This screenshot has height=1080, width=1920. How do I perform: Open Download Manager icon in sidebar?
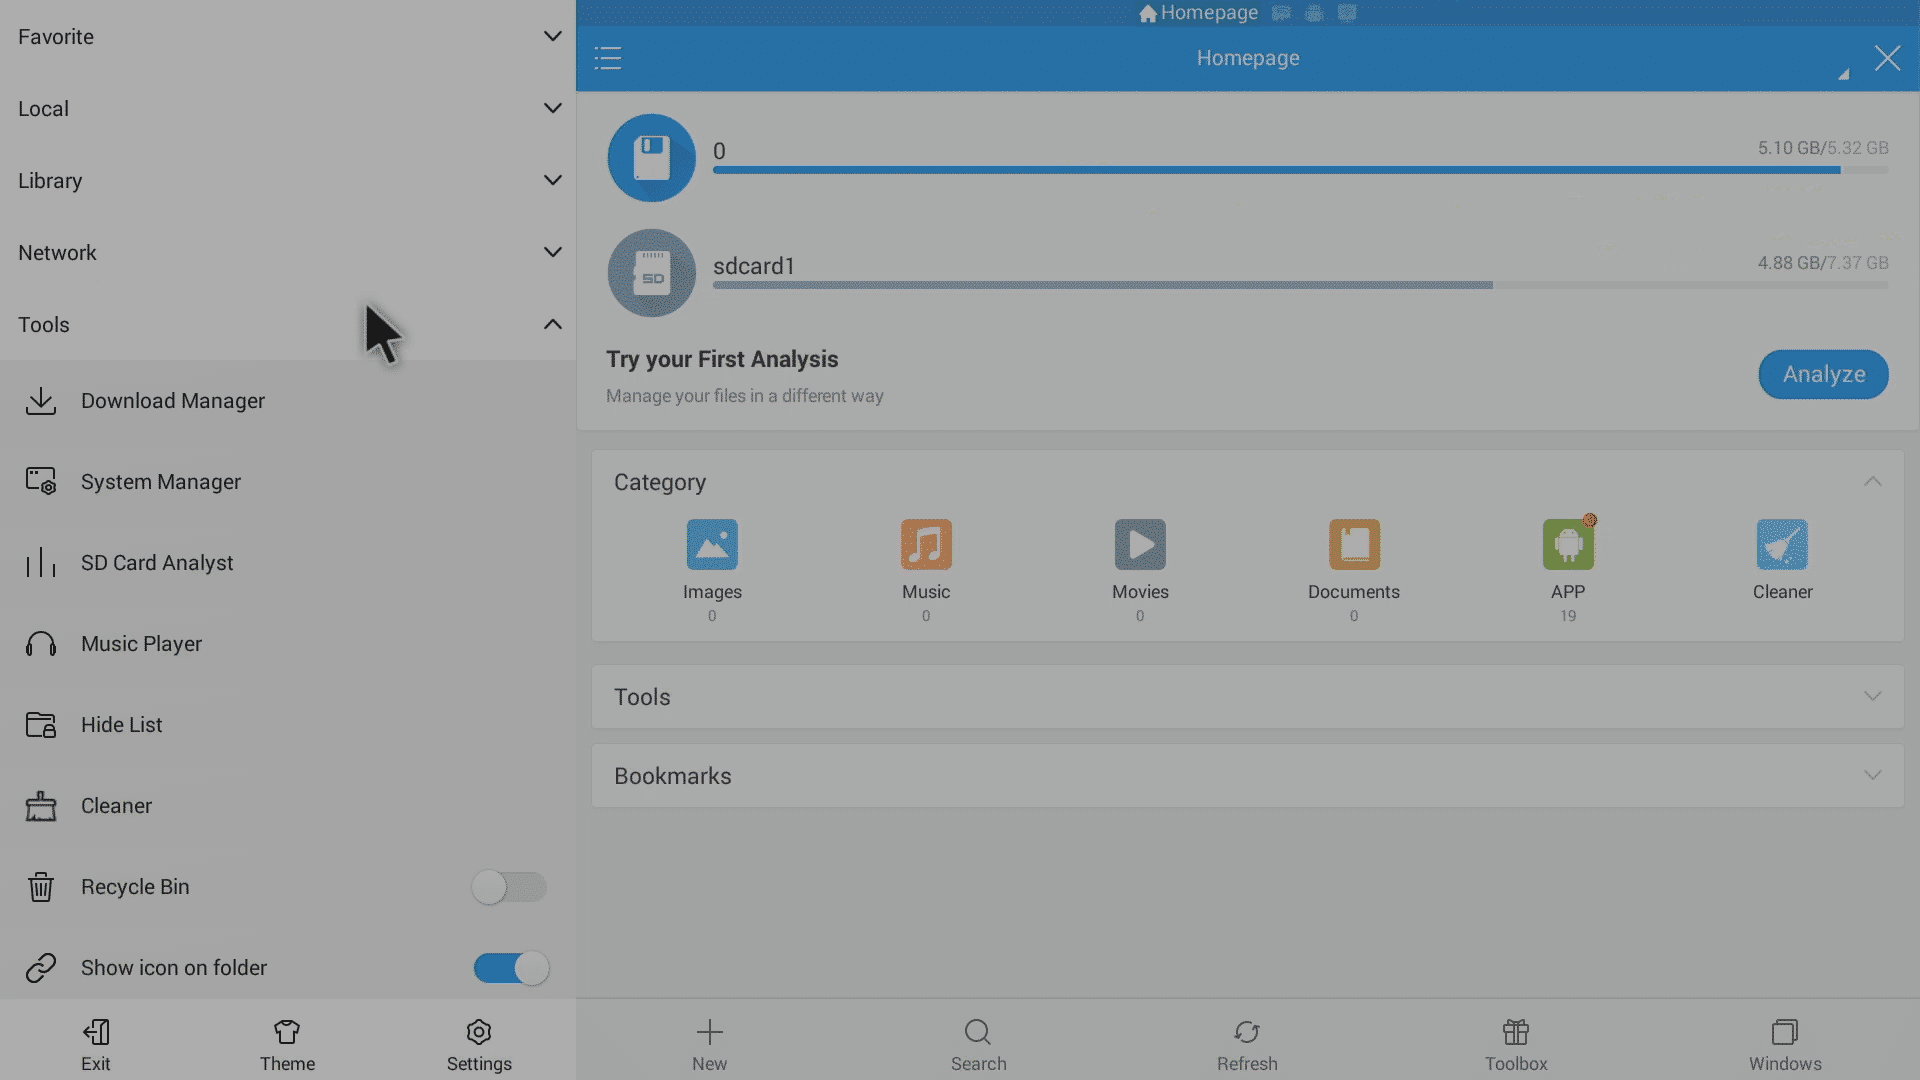[41, 401]
